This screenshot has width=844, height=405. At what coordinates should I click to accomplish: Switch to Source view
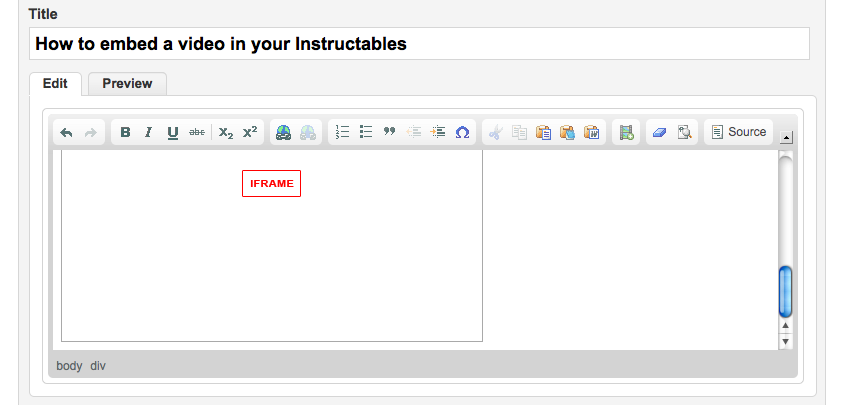coord(738,132)
